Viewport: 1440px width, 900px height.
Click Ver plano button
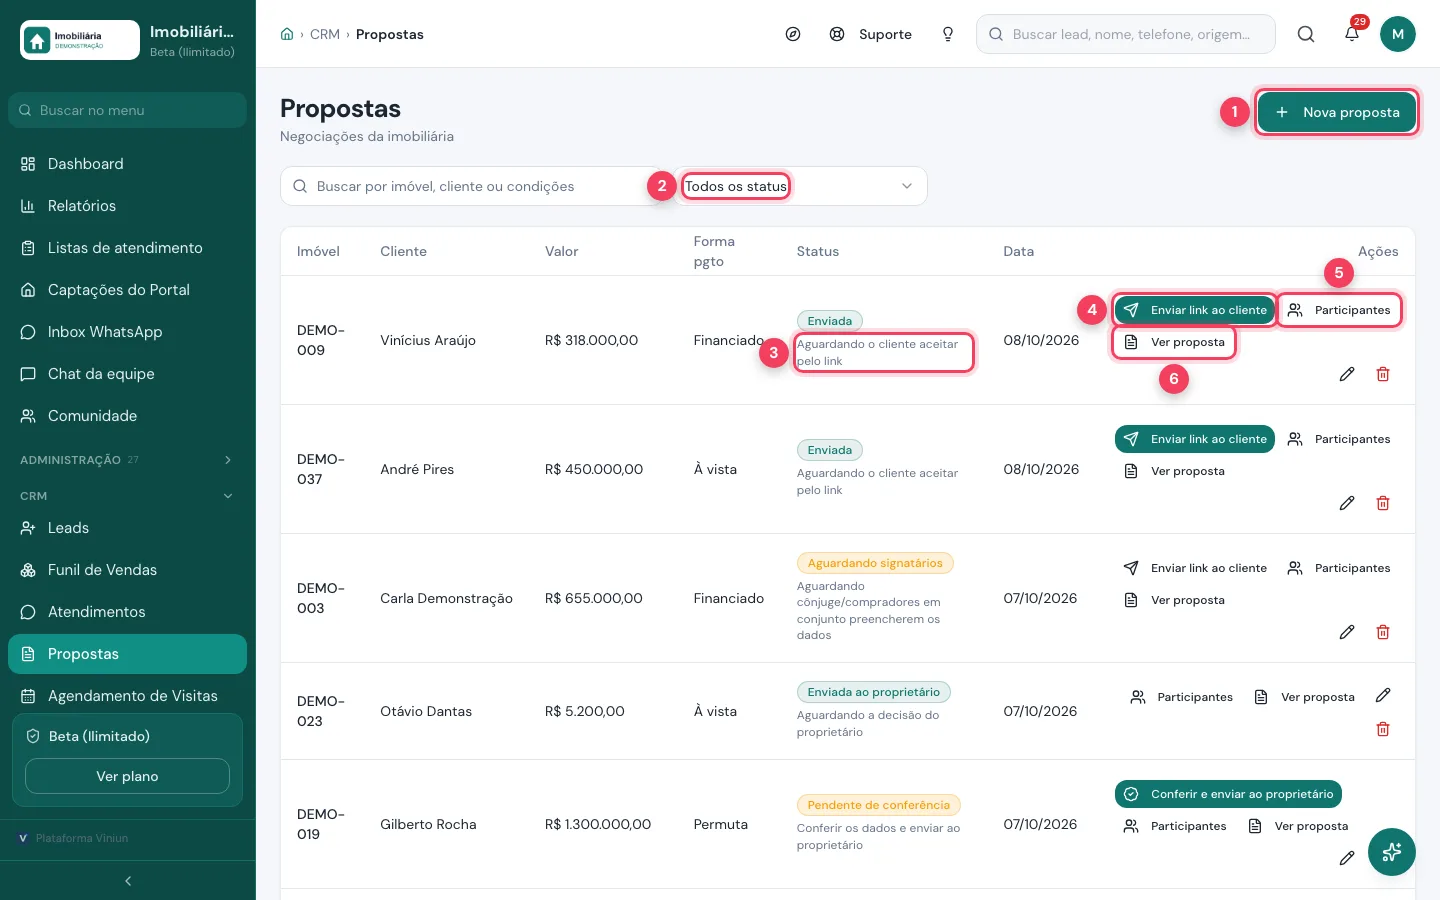tap(127, 776)
